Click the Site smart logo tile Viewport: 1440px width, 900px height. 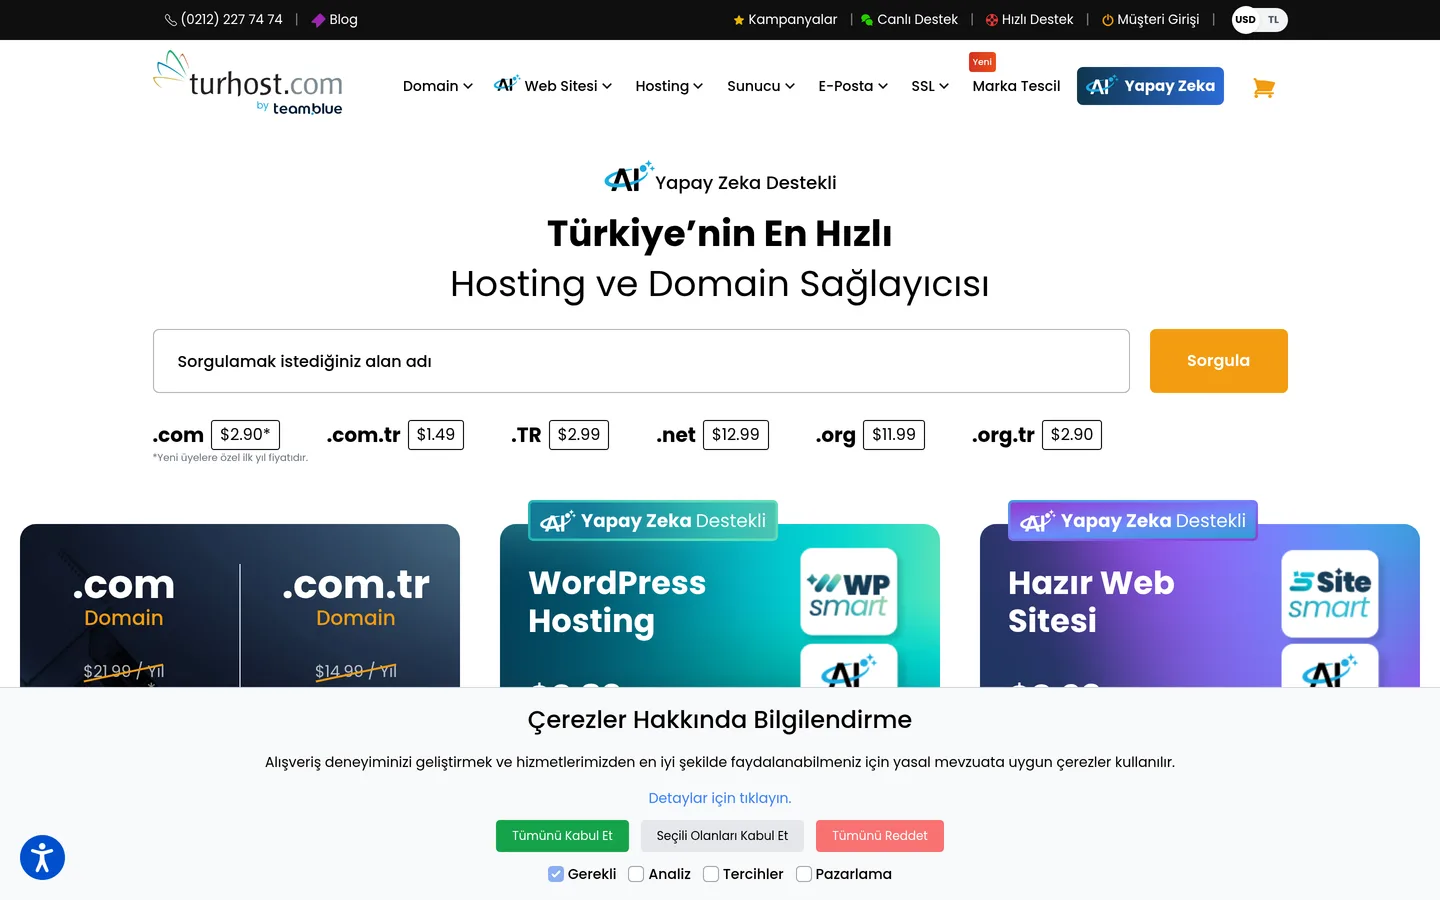tap(1330, 594)
